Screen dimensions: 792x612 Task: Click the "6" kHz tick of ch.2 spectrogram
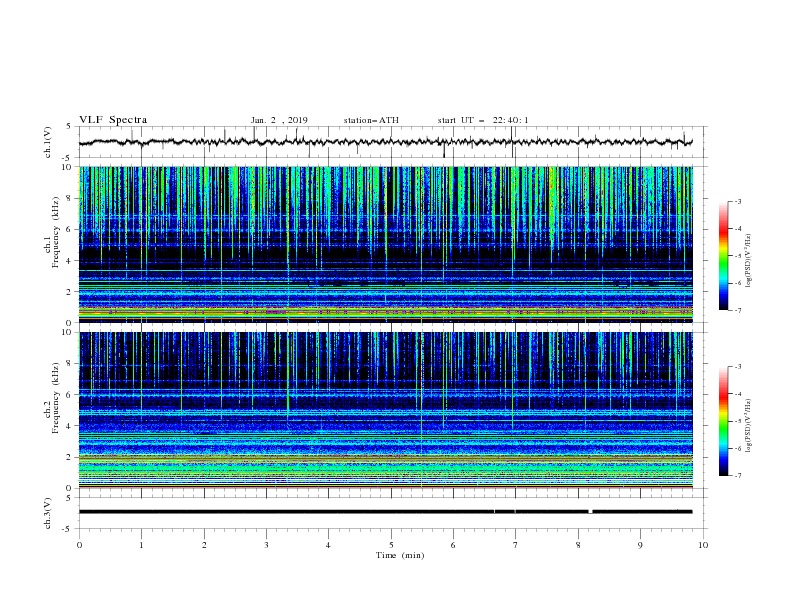coord(70,394)
